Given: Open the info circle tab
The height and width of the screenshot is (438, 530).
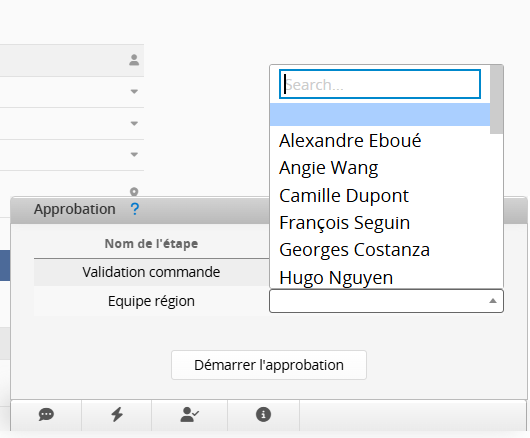Looking at the screenshot, I should [263, 414].
